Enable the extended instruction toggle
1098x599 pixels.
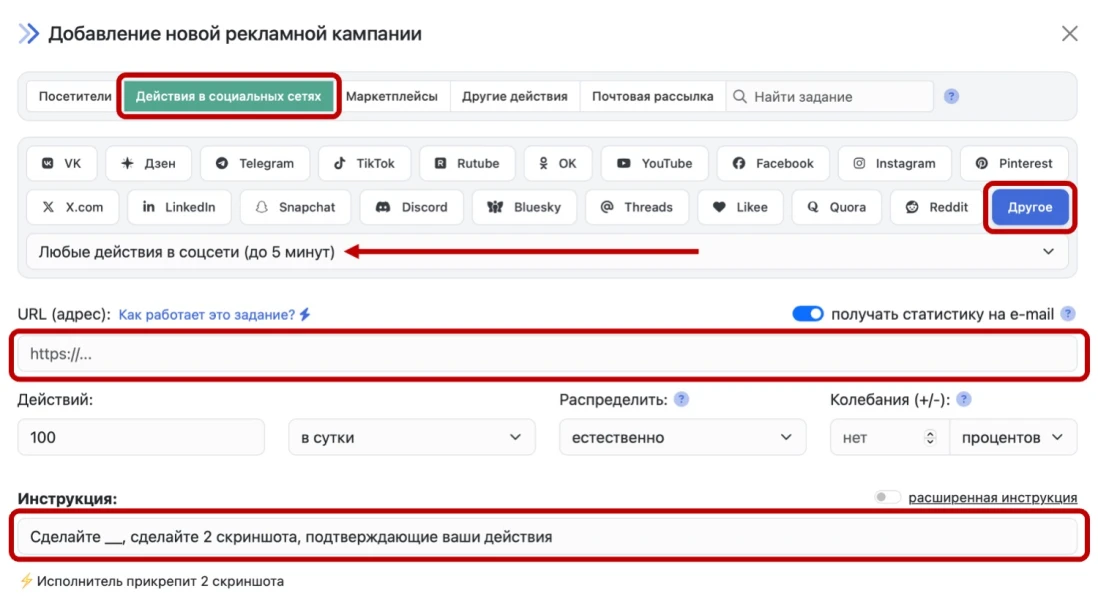(887, 497)
